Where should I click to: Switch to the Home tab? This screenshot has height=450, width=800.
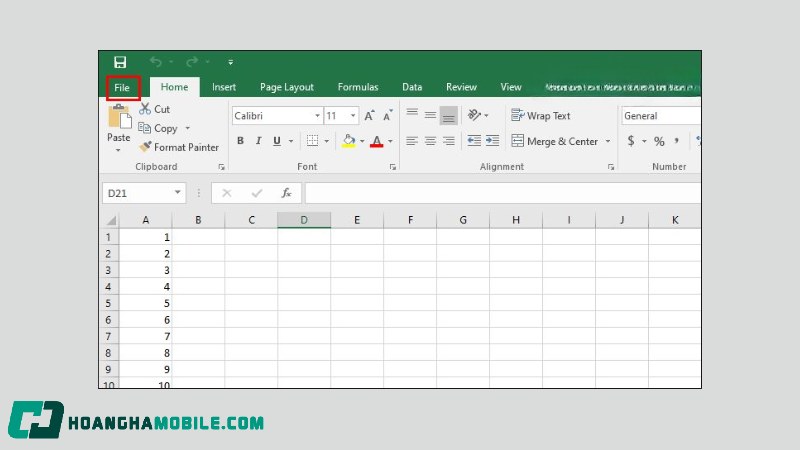coord(174,87)
